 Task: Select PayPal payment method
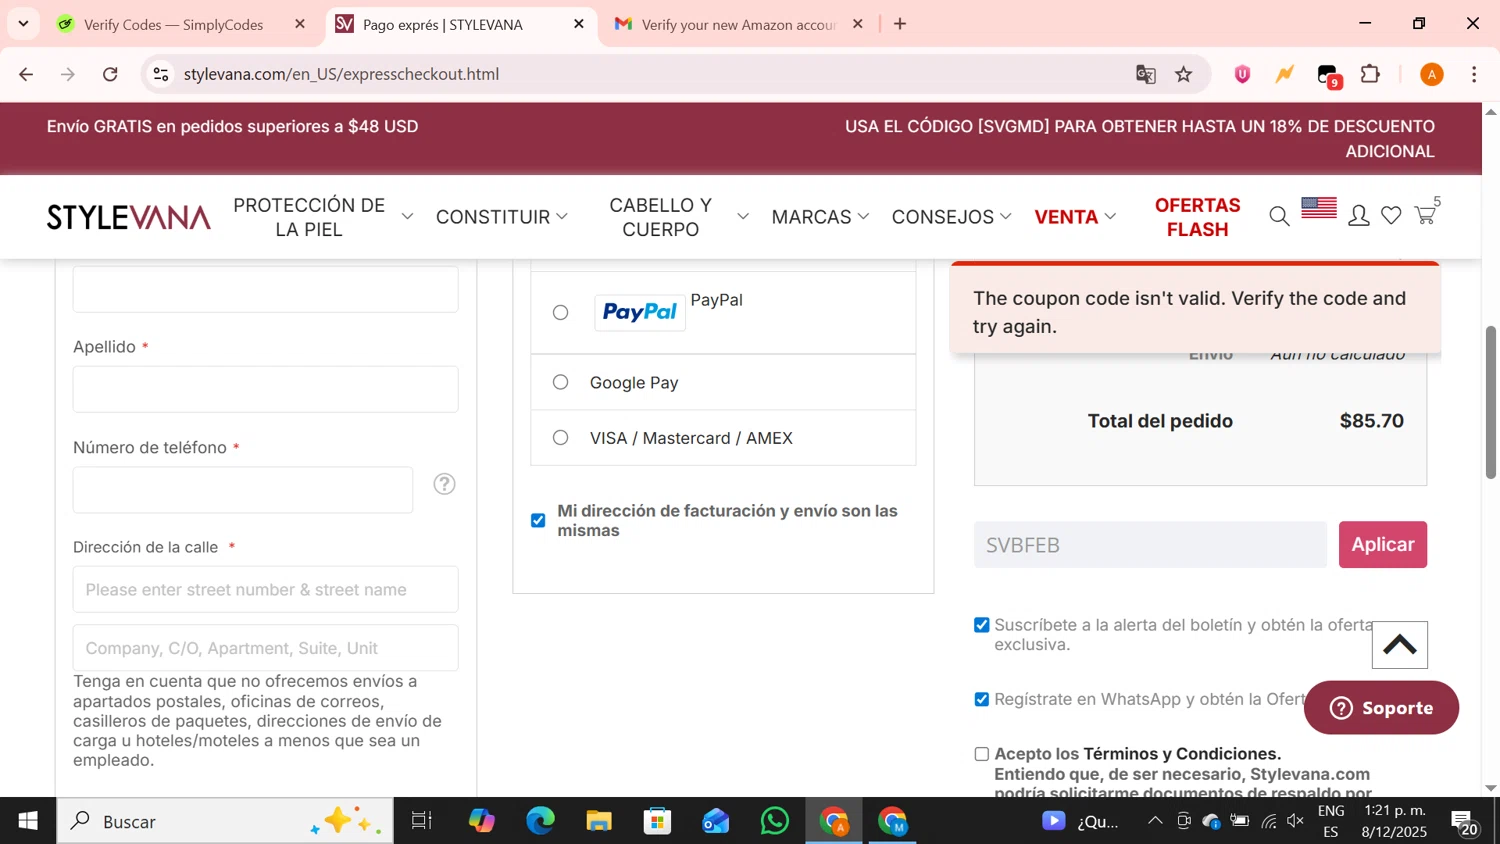[561, 313]
